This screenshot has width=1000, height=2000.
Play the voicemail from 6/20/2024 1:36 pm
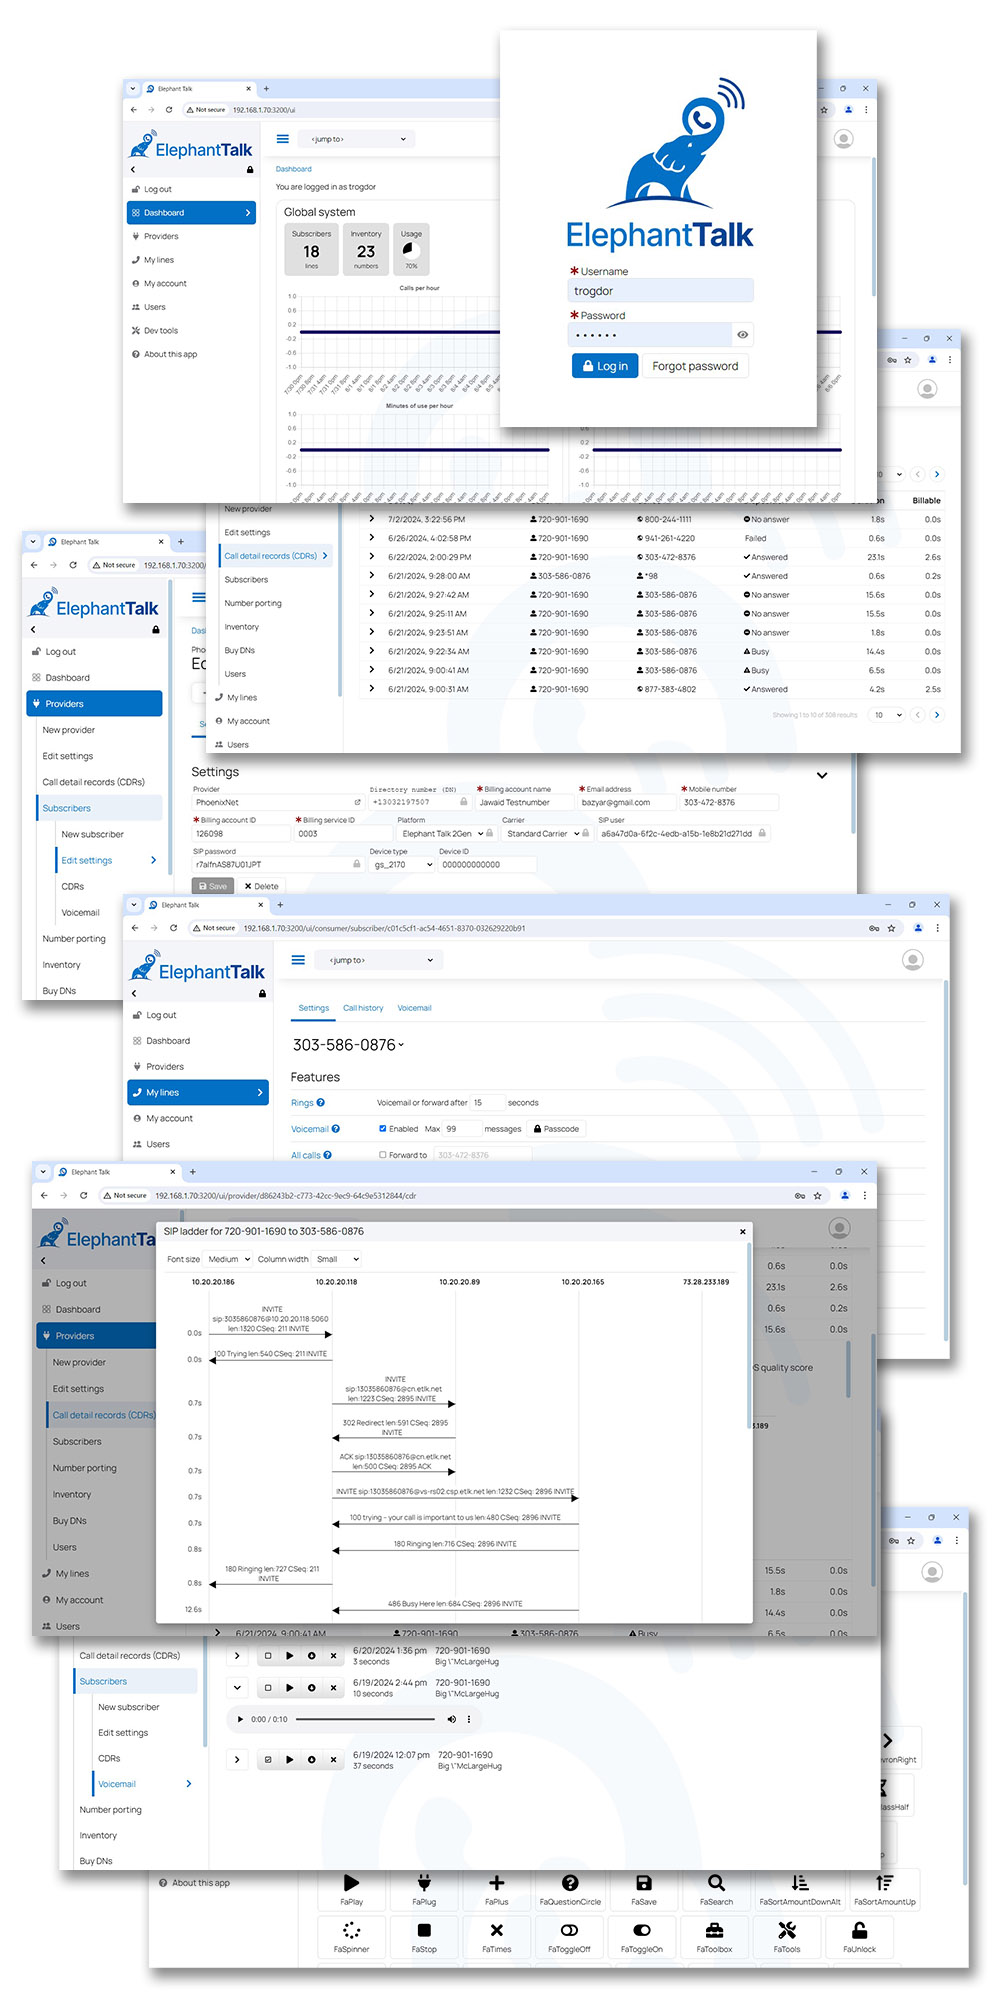click(x=289, y=1656)
